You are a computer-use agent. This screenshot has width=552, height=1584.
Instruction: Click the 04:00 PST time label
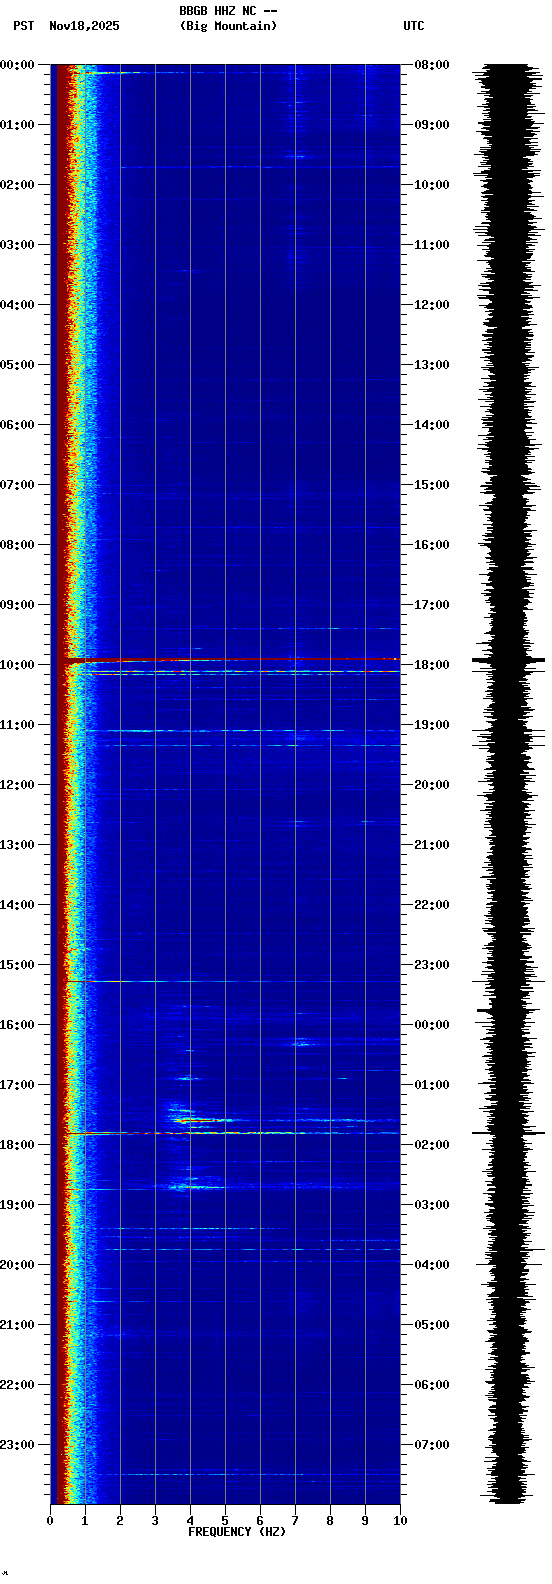(17, 305)
